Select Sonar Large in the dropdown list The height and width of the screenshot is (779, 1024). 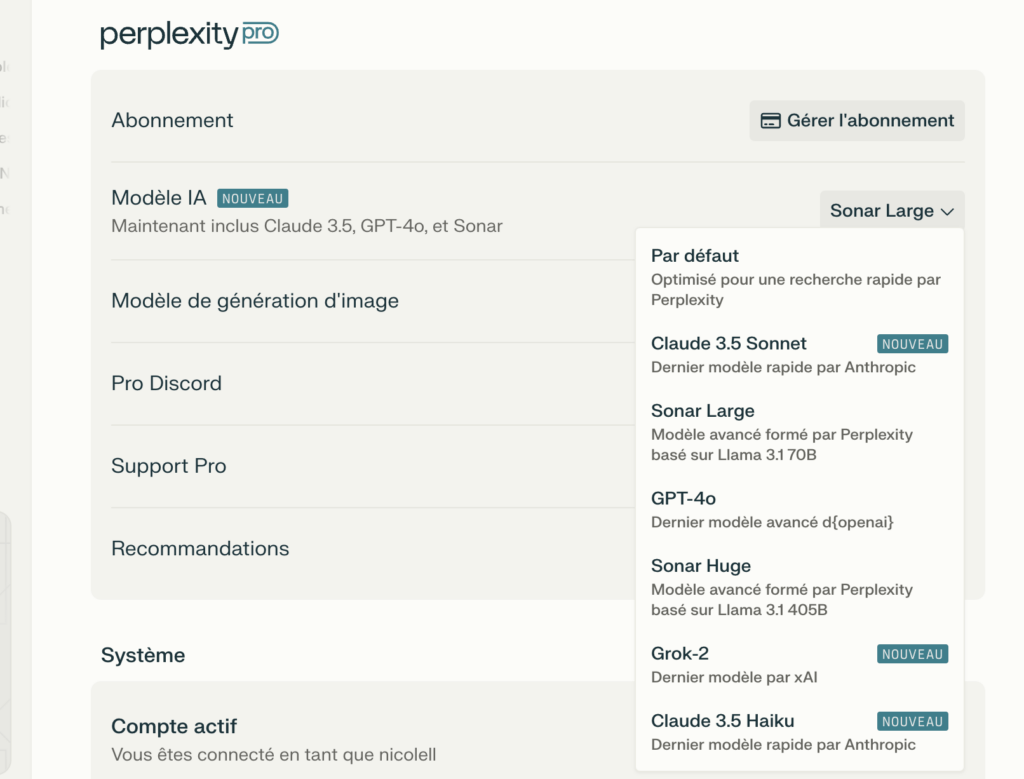(x=799, y=432)
